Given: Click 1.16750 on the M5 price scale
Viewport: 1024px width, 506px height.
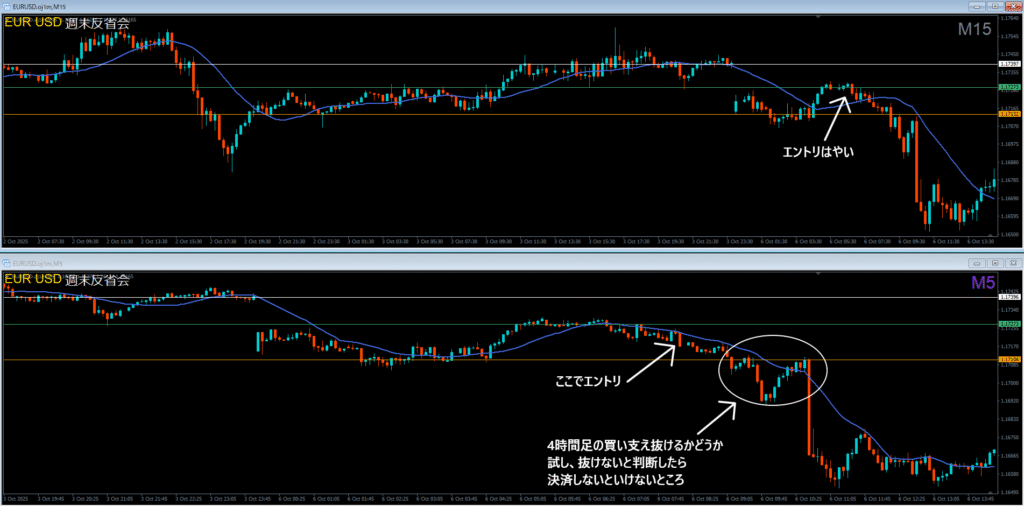Looking at the screenshot, I should pos(1010,437).
